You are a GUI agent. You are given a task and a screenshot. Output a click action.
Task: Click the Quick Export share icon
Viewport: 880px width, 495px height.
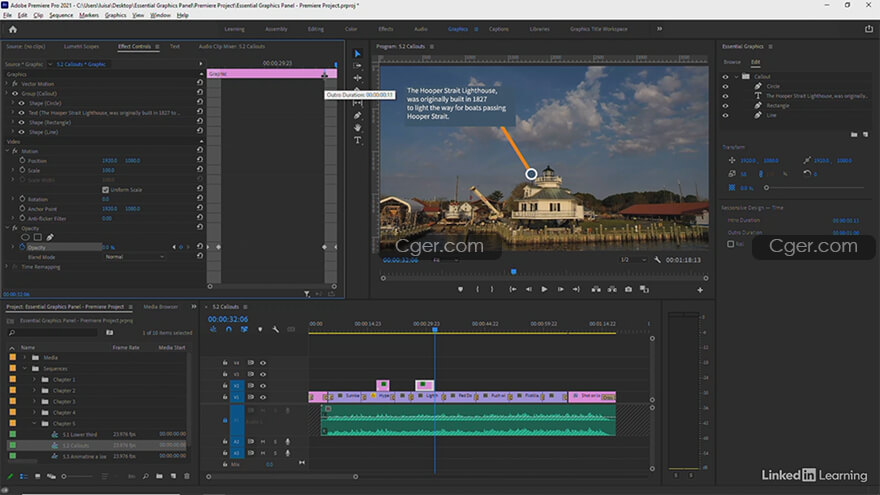tap(869, 29)
